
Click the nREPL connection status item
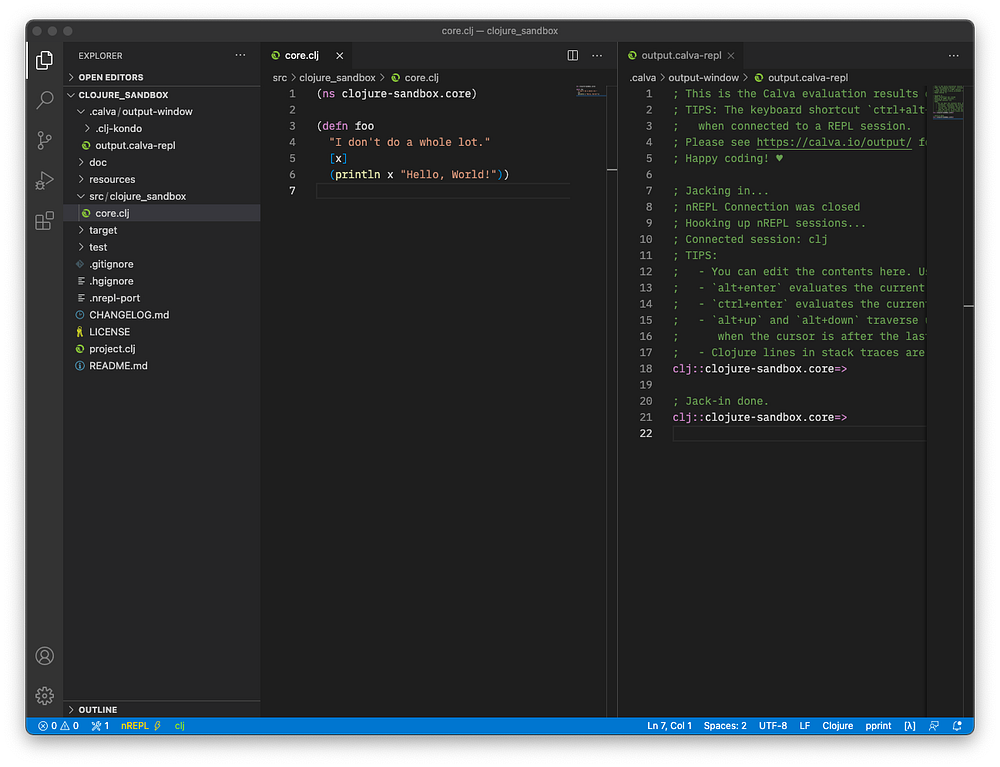pyautogui.click(x=140, y=726)
